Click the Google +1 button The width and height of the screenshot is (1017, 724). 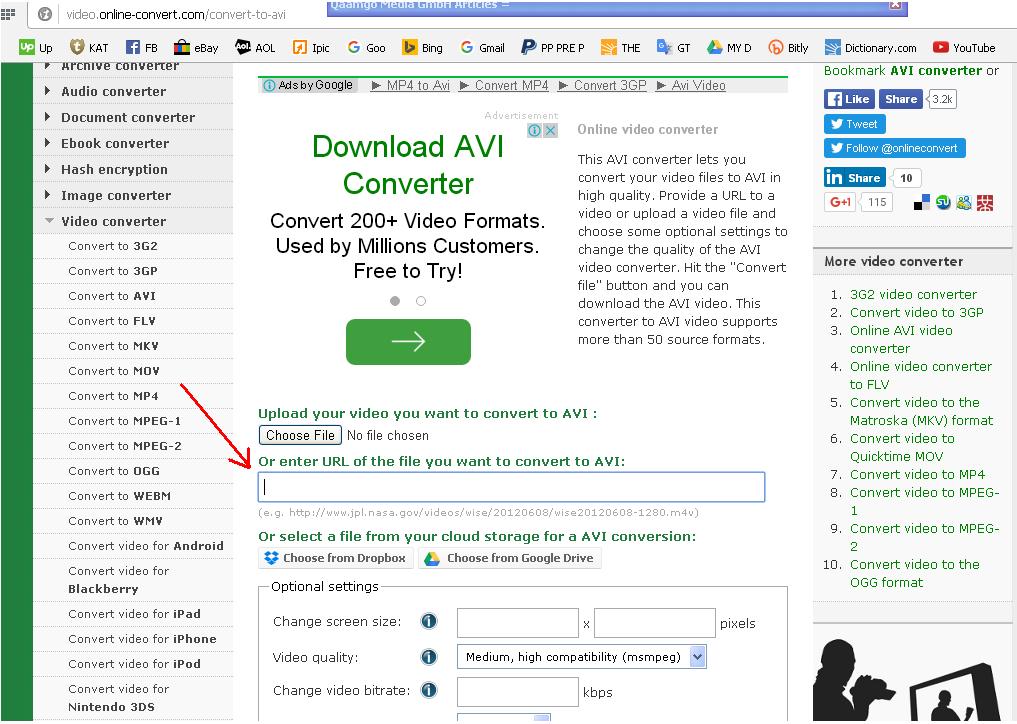tap(841, 202)
